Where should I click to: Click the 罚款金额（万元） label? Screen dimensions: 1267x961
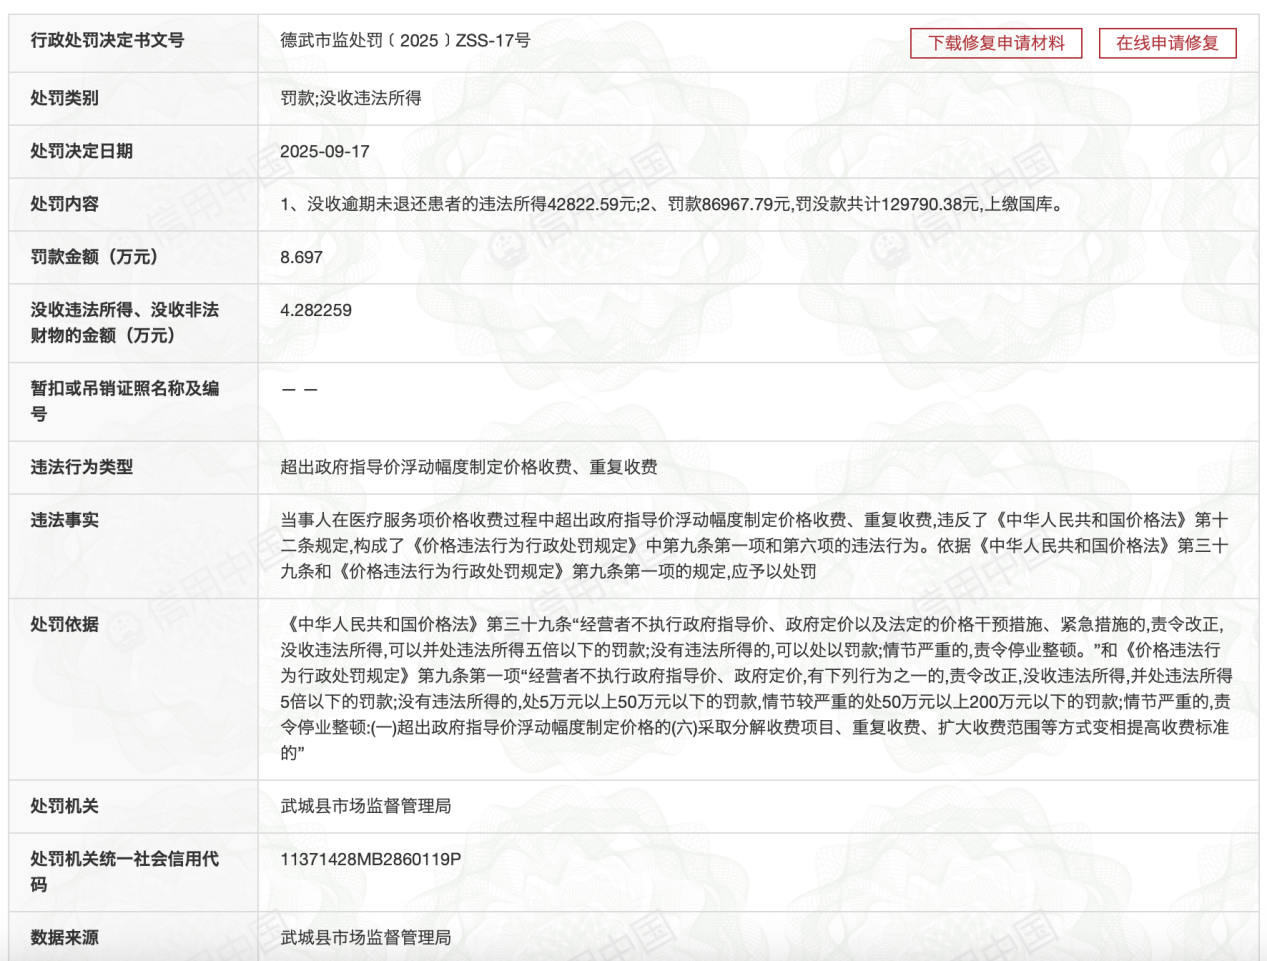pos(94,257)
